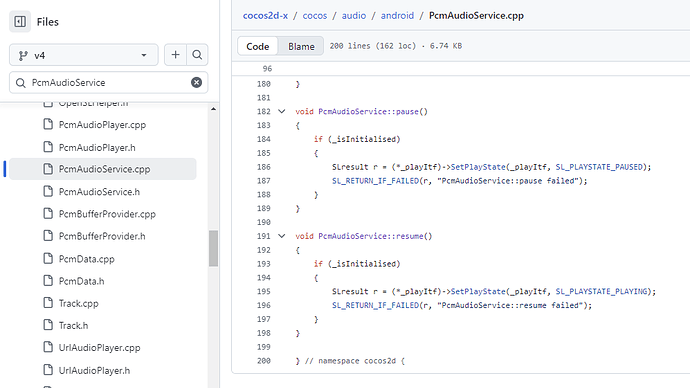Click SetPlayState call on line 186
The image size is (690, 388).
(x=478, y=167)
